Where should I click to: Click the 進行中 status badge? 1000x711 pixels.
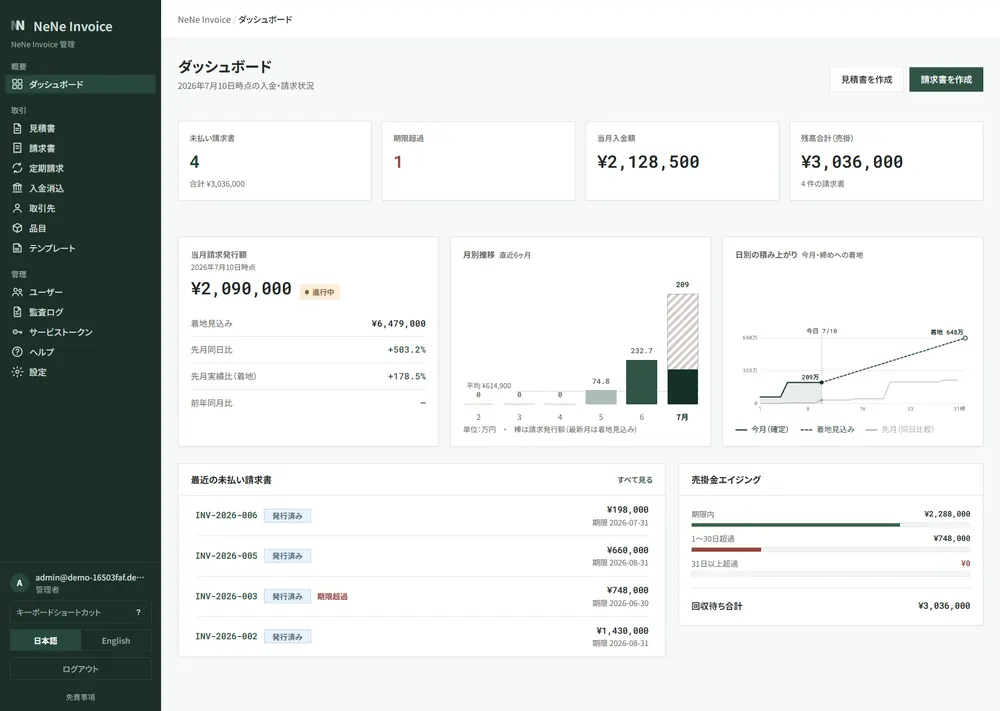(x=320, y=292)
